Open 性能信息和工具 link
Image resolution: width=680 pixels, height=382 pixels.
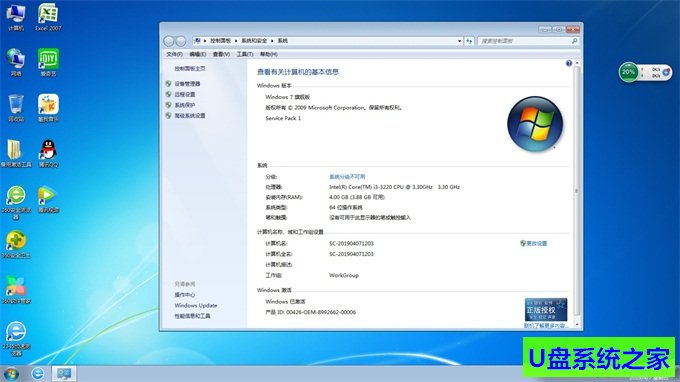pyautogui.click(x=193, y=317)
